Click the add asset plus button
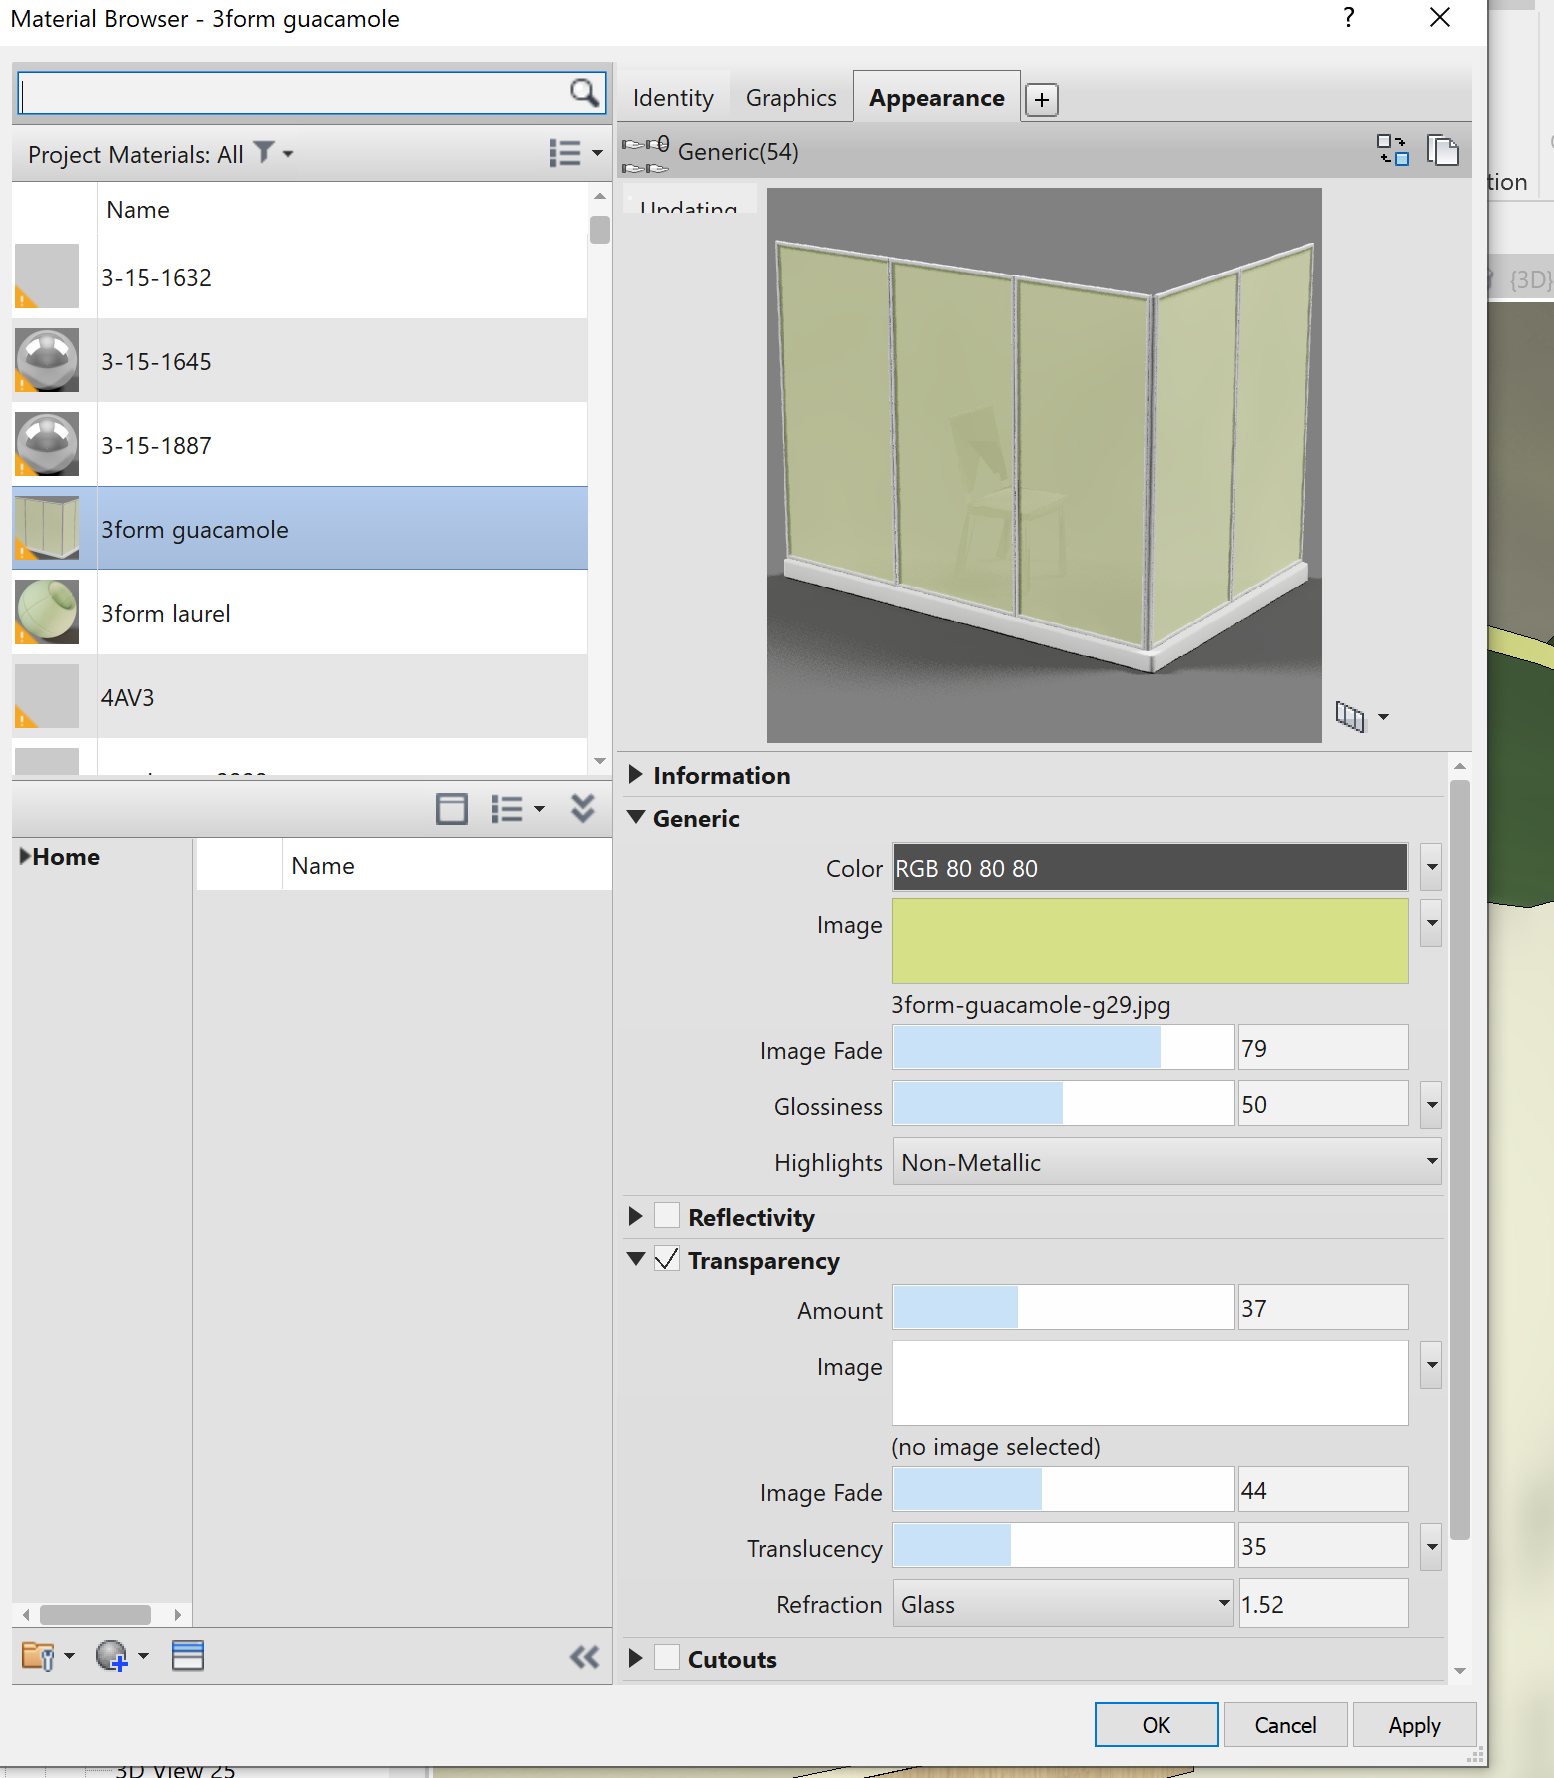 1041,99
